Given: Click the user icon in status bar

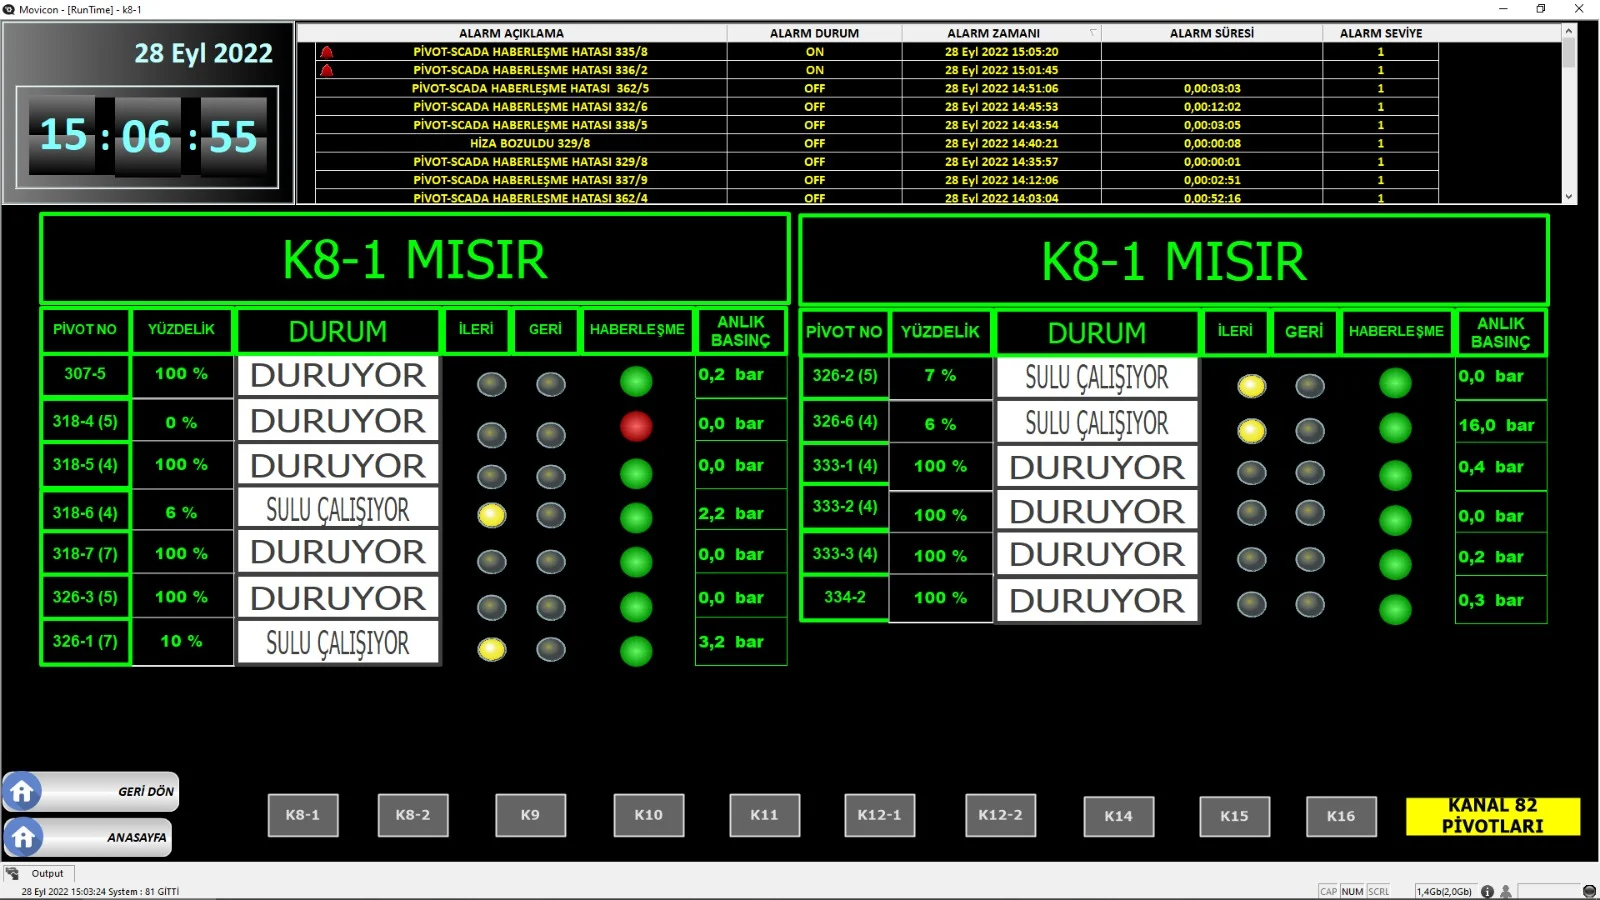Looking at the screenshot, I should (1505, 891).
